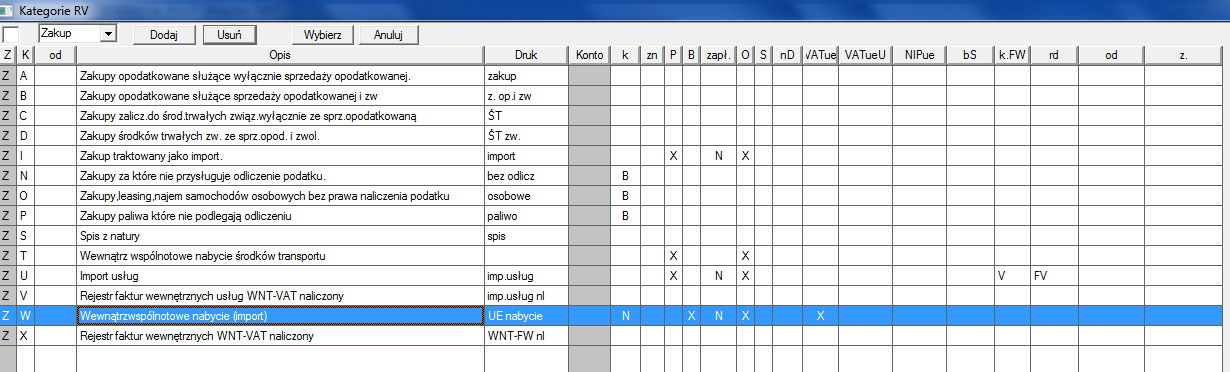This screenshot has width=1230, height=372.
Task: Click the NIPue column header
Action: (919, 55)
